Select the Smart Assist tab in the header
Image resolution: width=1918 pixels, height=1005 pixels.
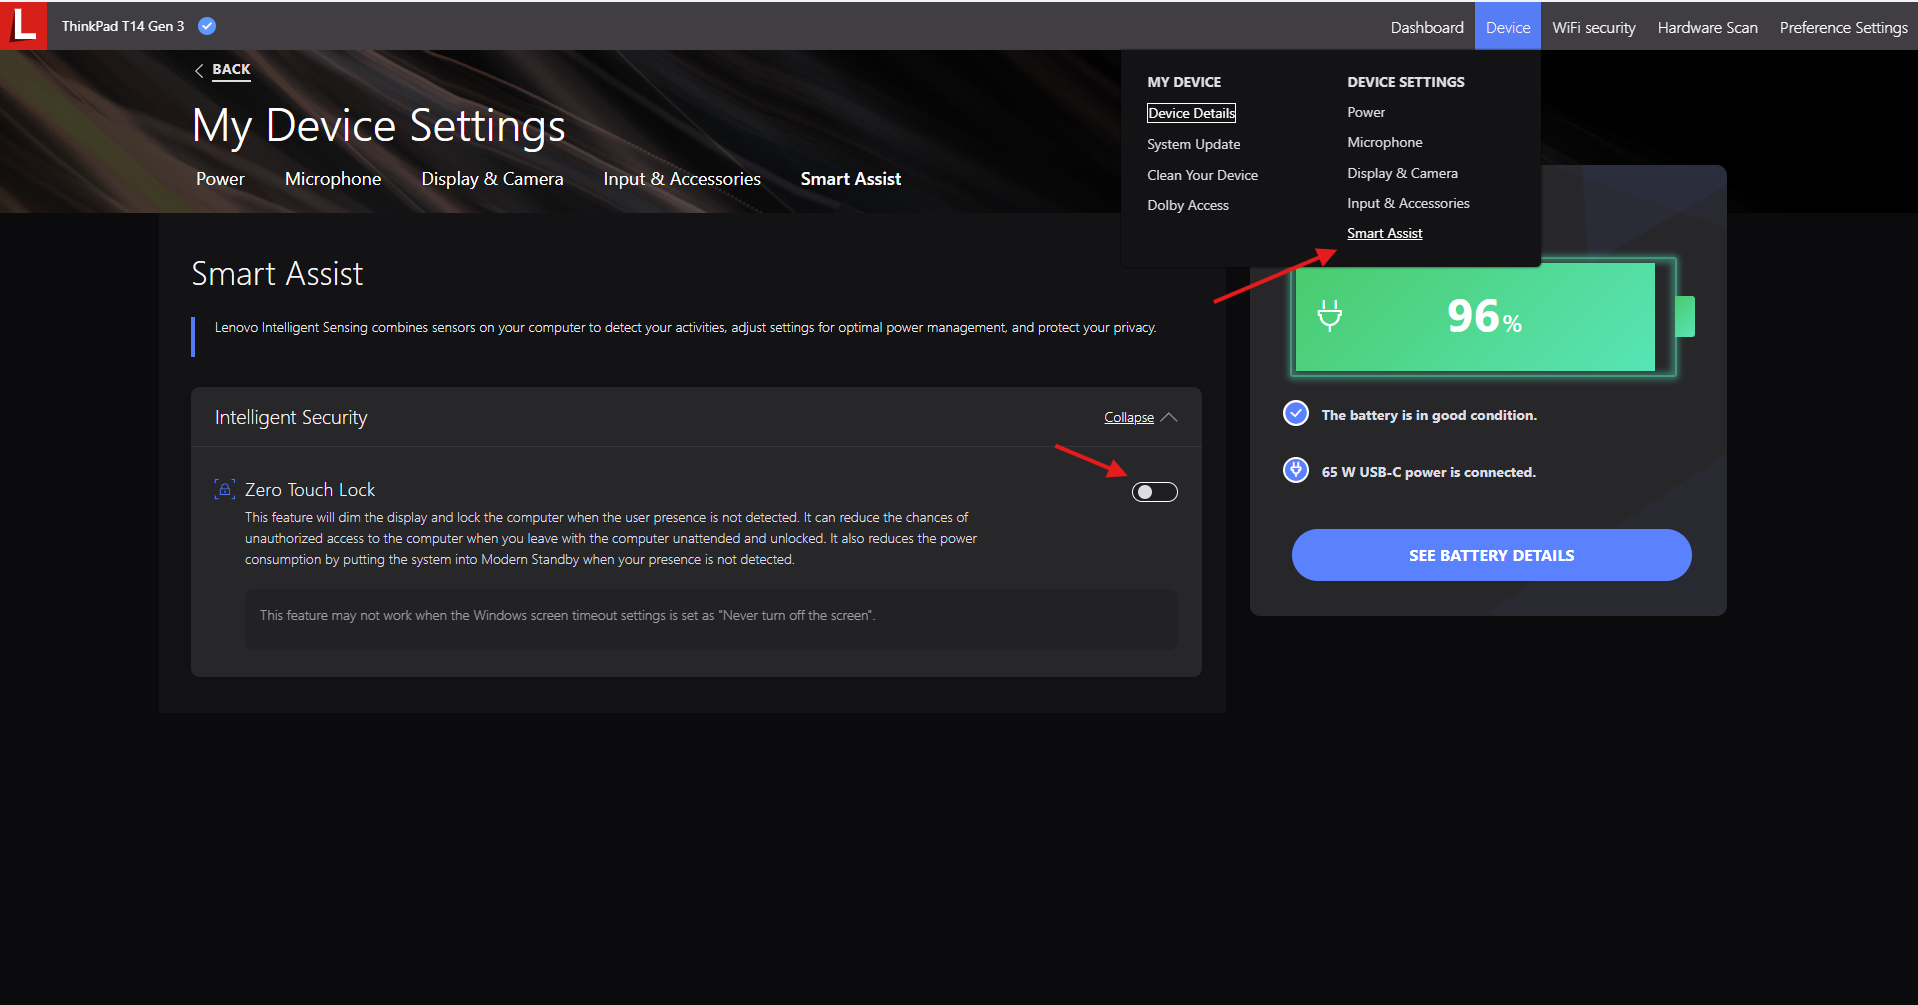click(851, 179)
